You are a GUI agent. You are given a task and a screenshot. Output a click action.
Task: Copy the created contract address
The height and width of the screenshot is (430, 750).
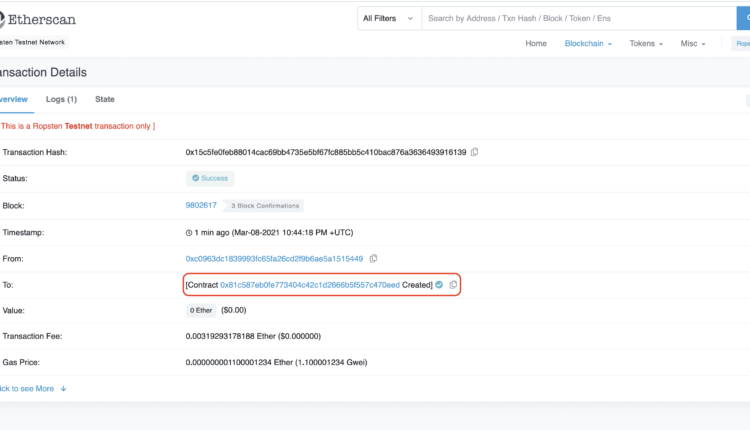click(453, 285)
